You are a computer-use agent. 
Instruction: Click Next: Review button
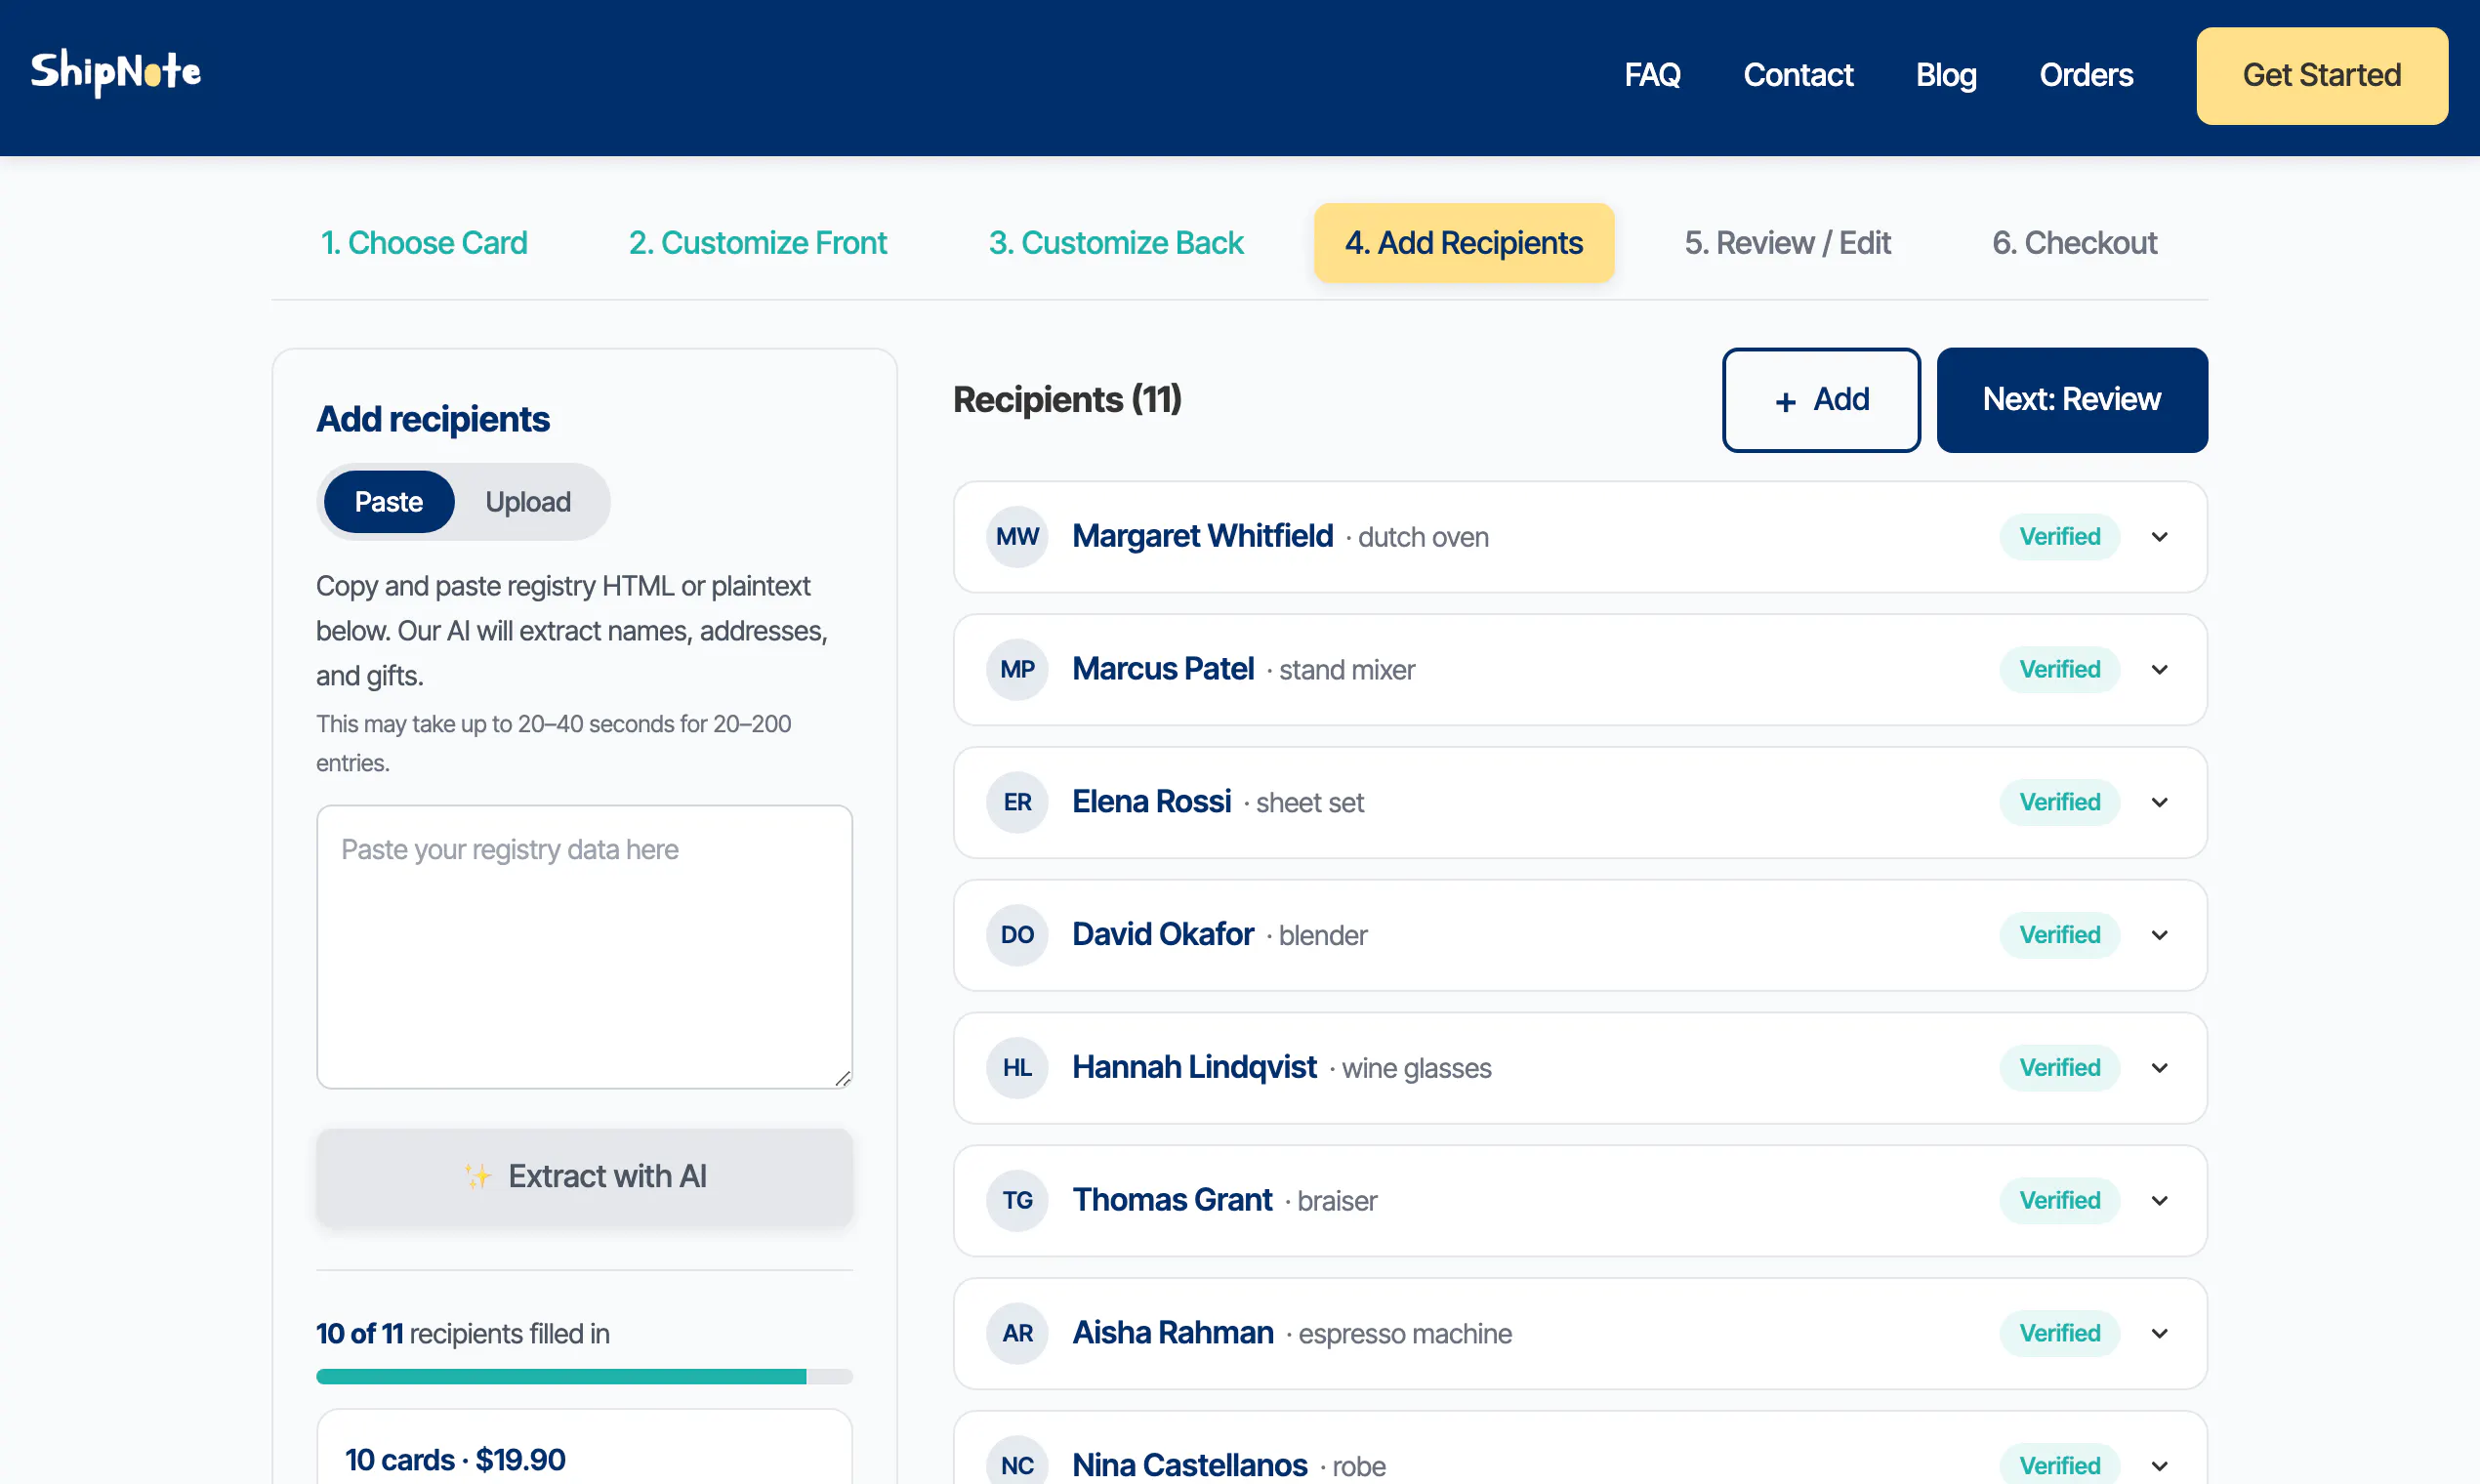pos(2072,400)
